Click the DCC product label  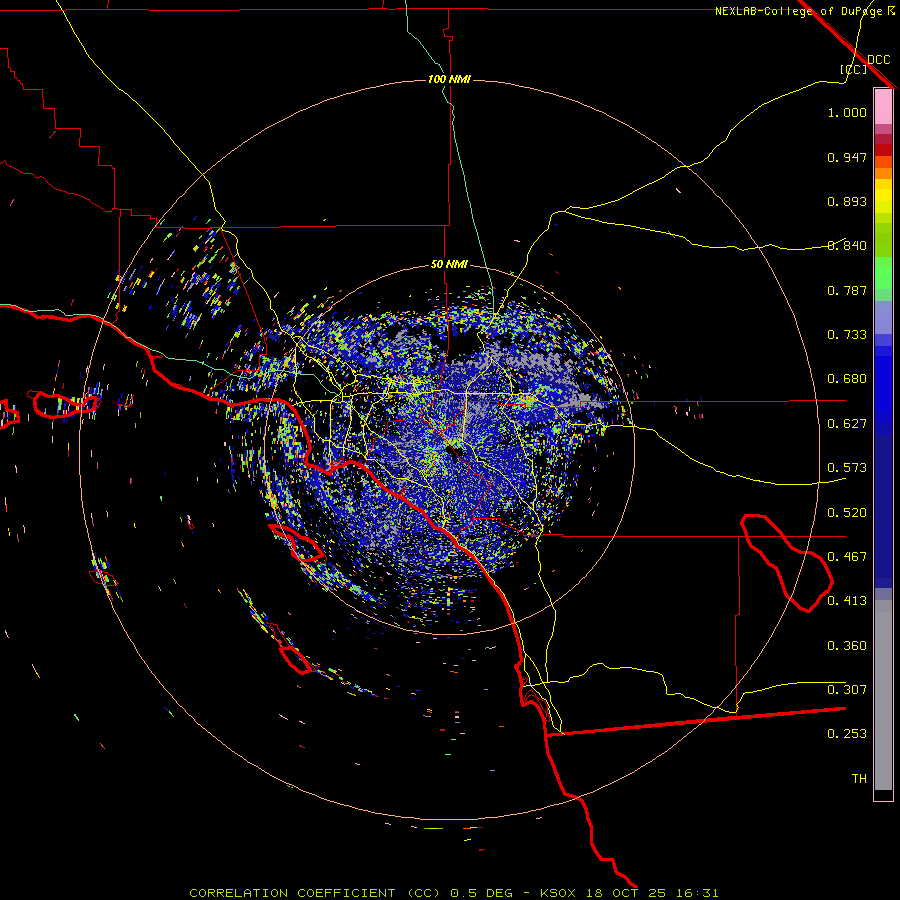pyautogui.click(x=878, y=60)
